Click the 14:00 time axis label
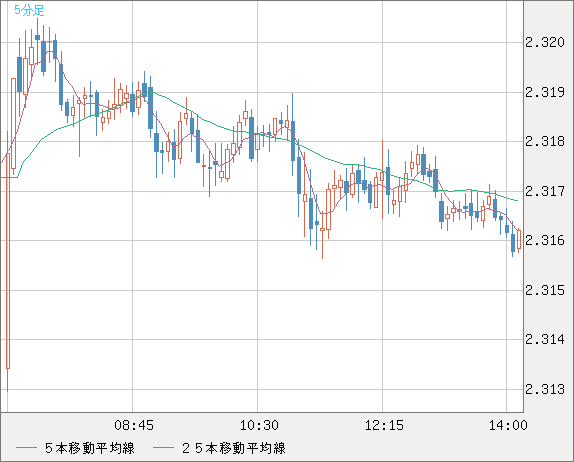 [508, 425]
